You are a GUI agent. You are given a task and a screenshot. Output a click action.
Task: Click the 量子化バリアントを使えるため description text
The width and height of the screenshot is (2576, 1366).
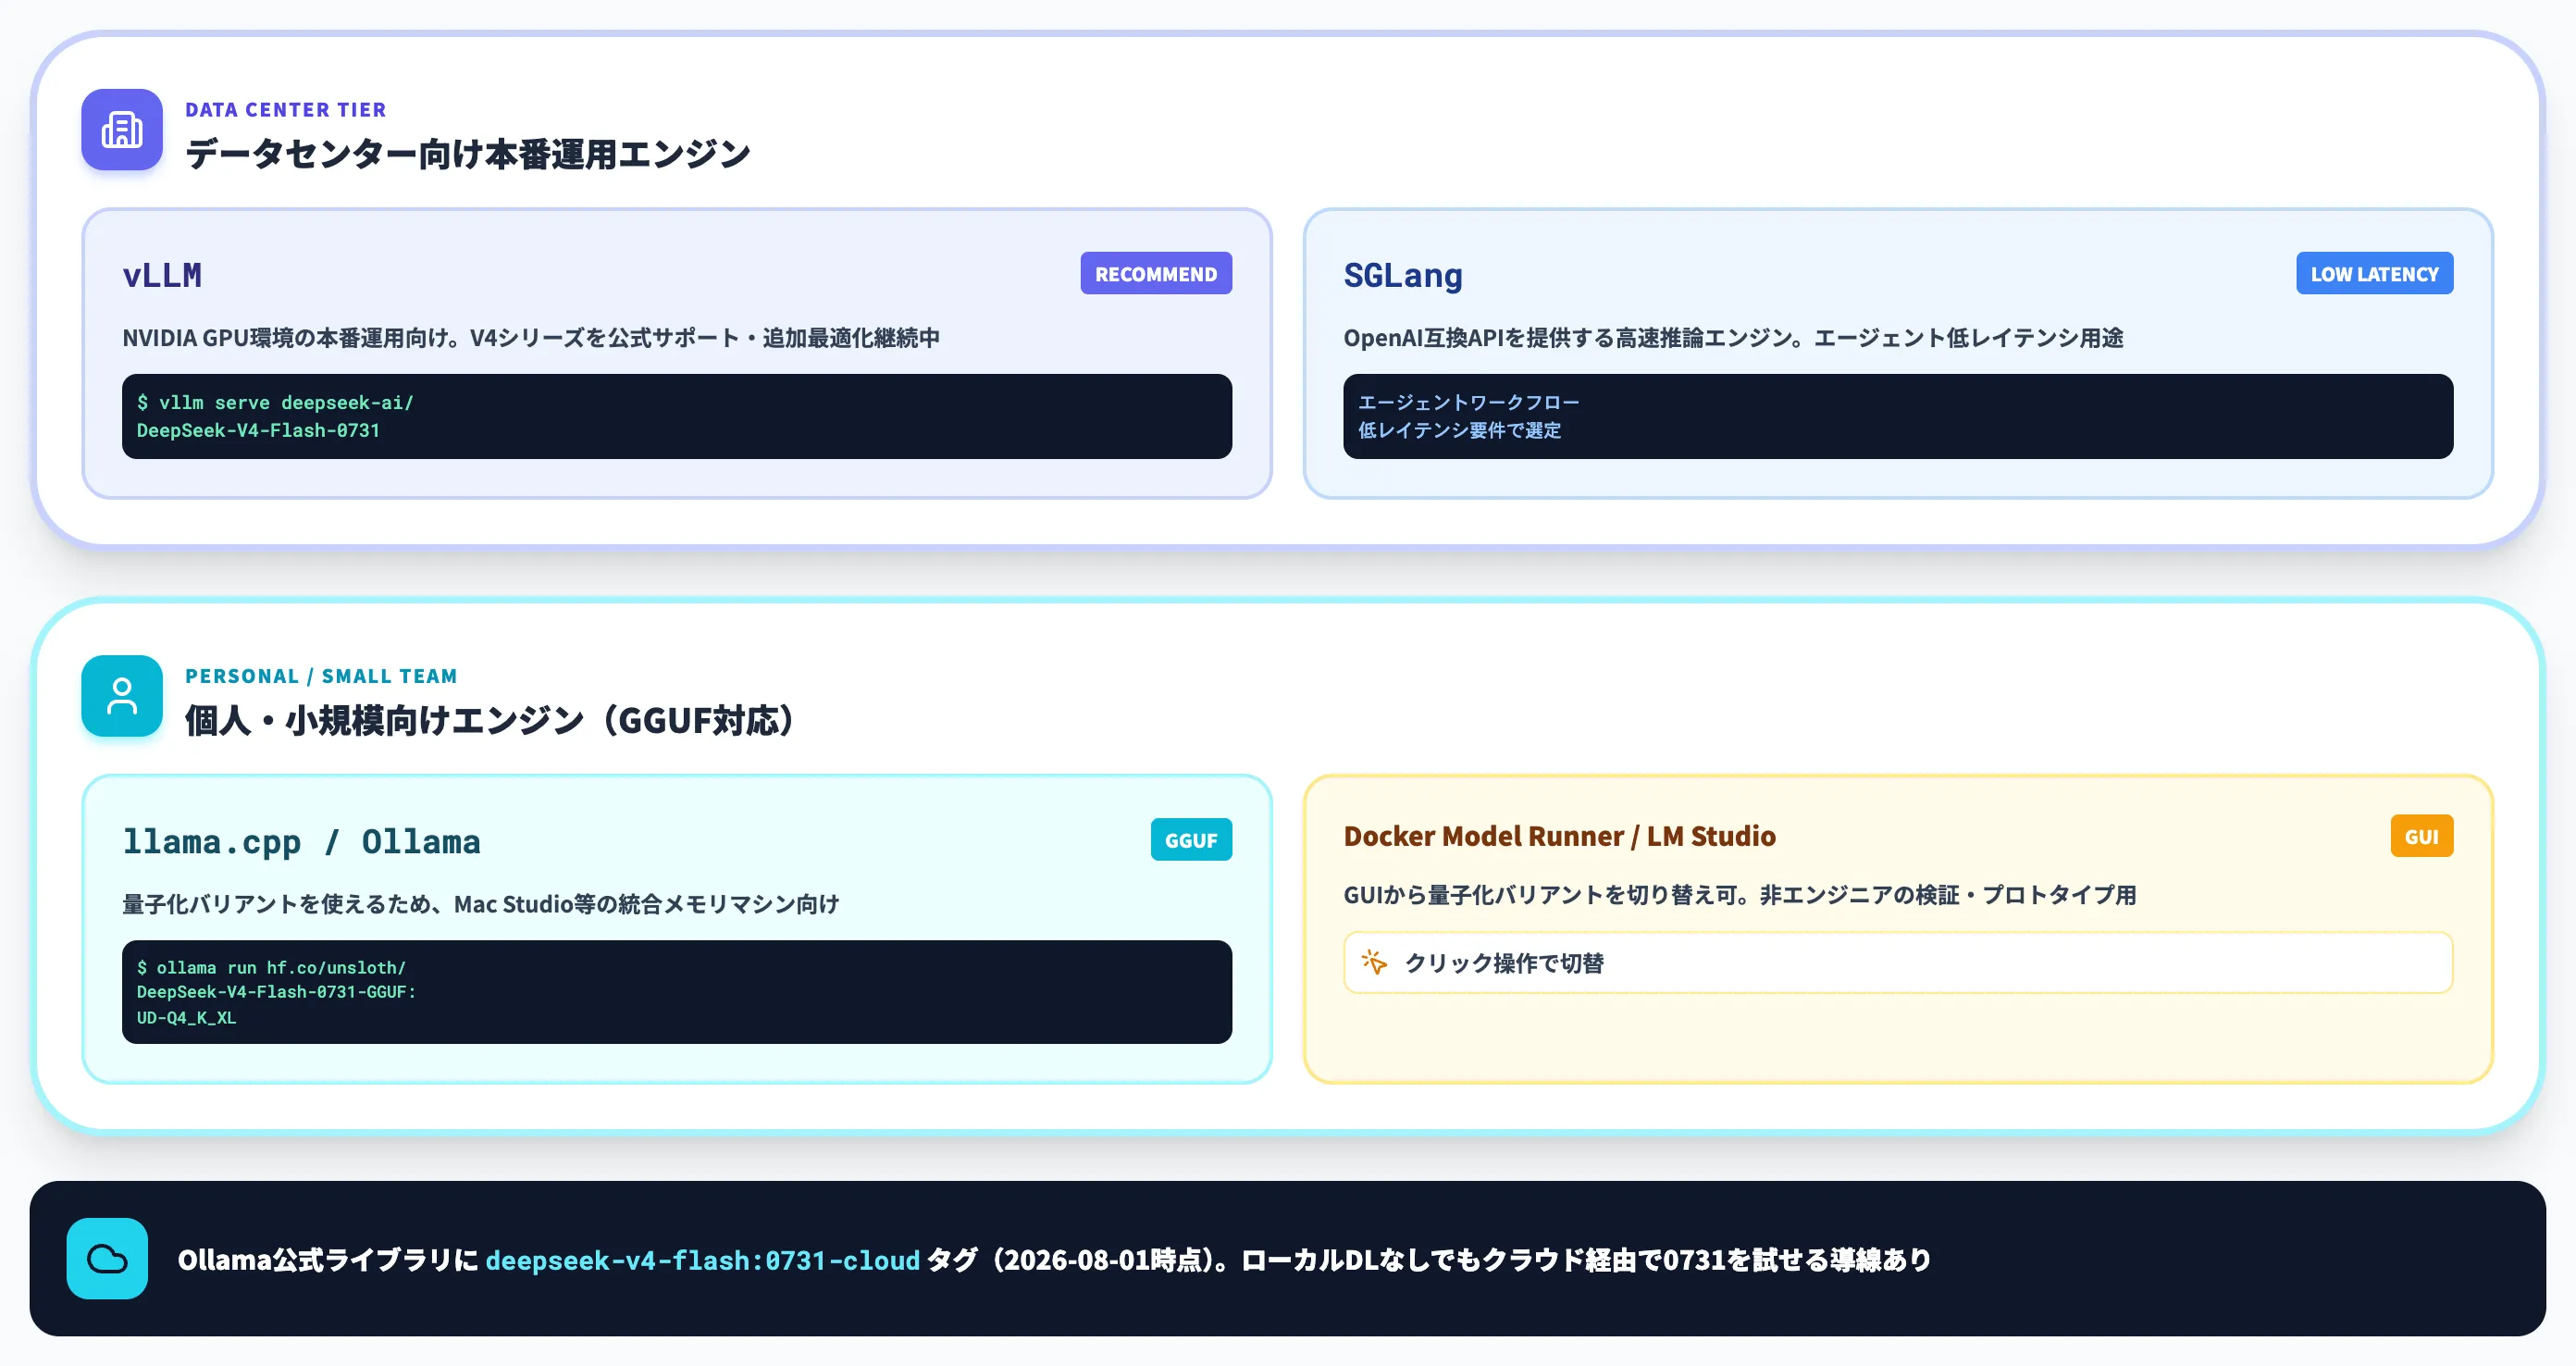click(481, 904)
